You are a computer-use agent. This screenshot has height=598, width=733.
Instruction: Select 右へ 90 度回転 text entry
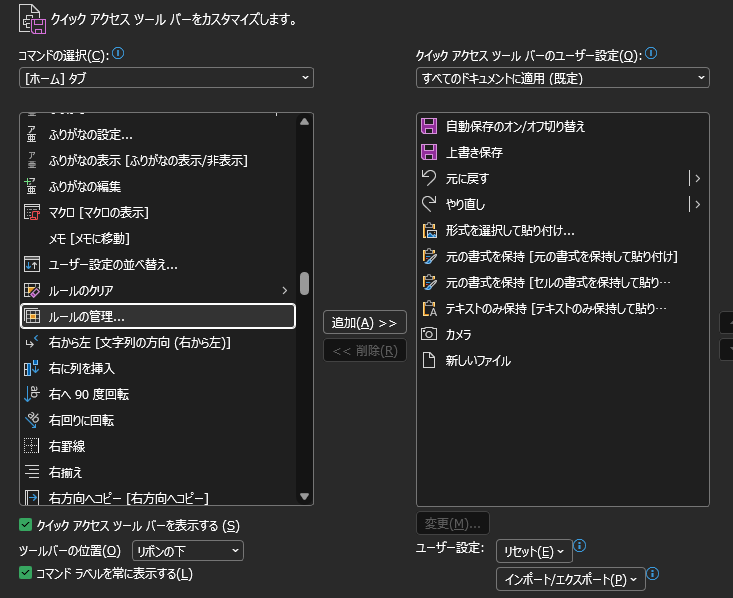click(x=89, y=395)
